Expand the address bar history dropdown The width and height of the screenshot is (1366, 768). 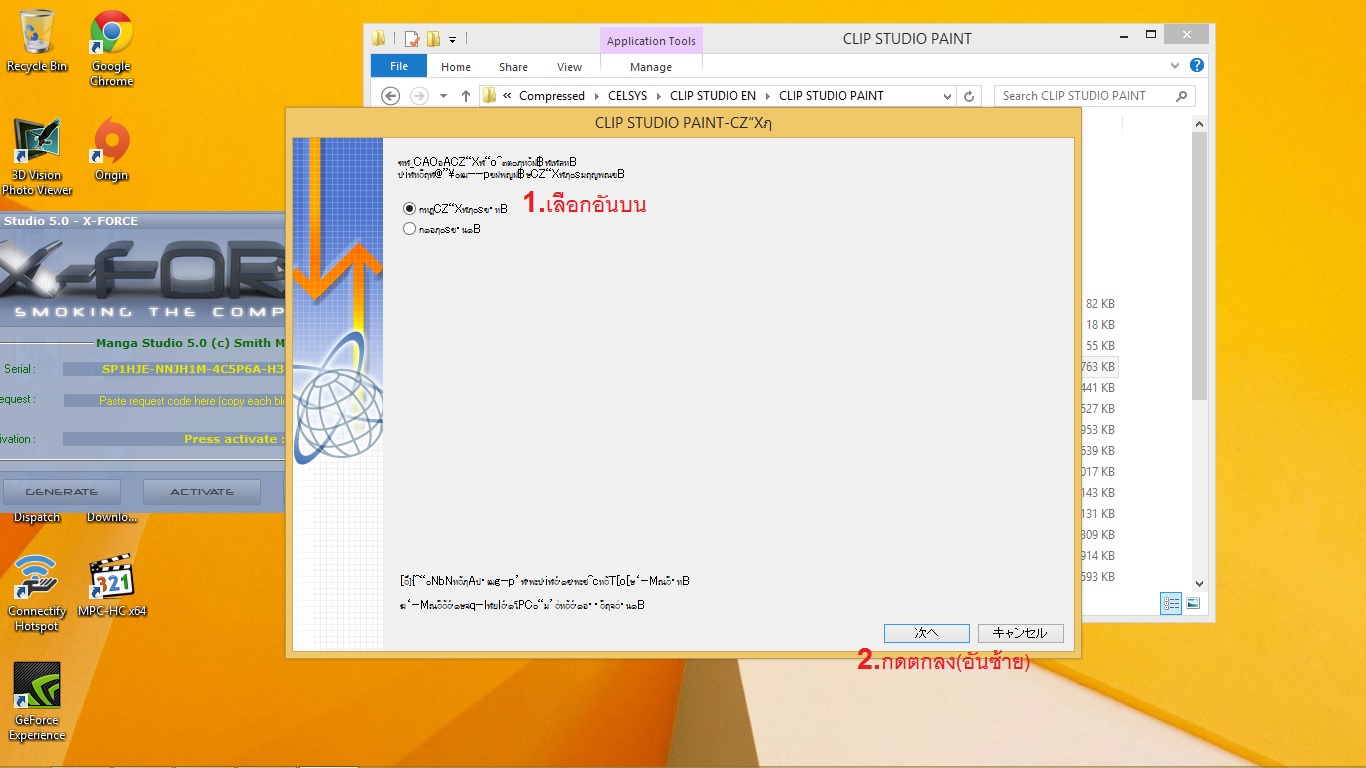tap(947, 96)
